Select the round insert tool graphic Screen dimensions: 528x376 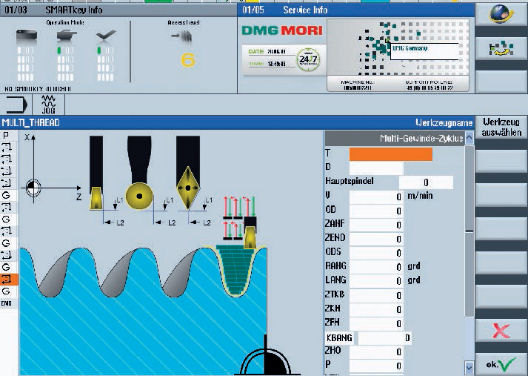139,172
